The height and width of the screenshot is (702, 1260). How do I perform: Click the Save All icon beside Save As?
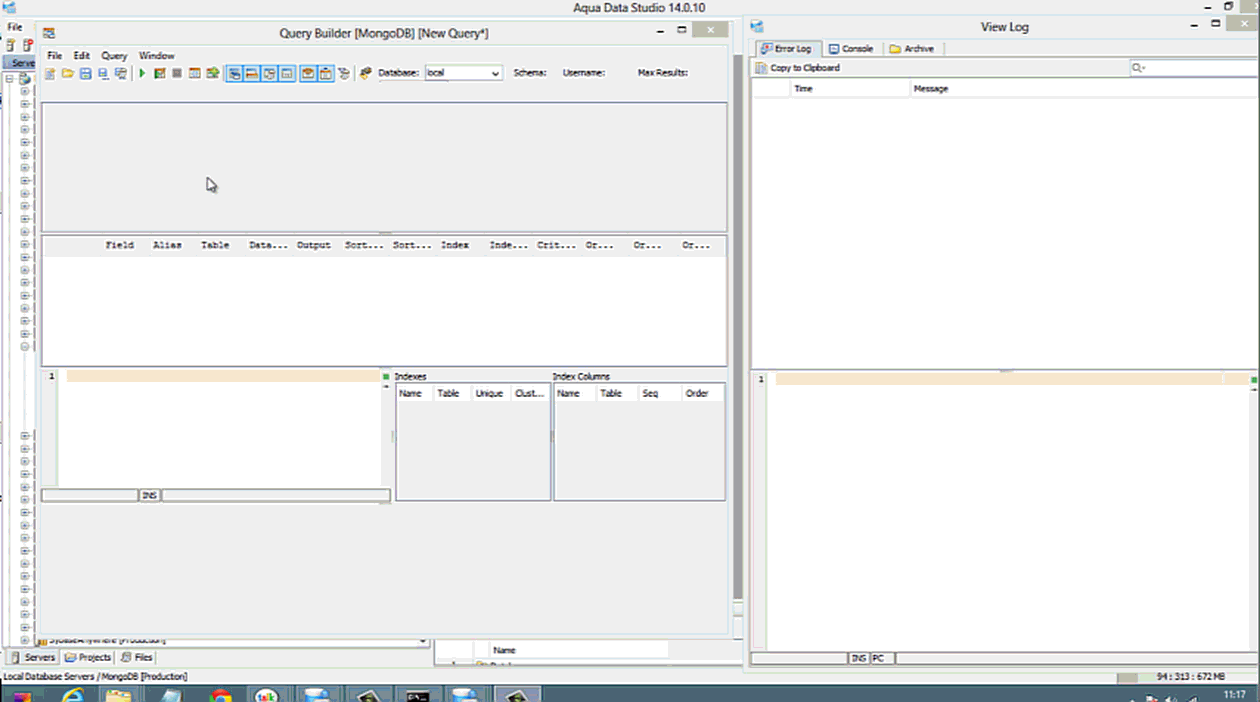click(x=121, y=73)
